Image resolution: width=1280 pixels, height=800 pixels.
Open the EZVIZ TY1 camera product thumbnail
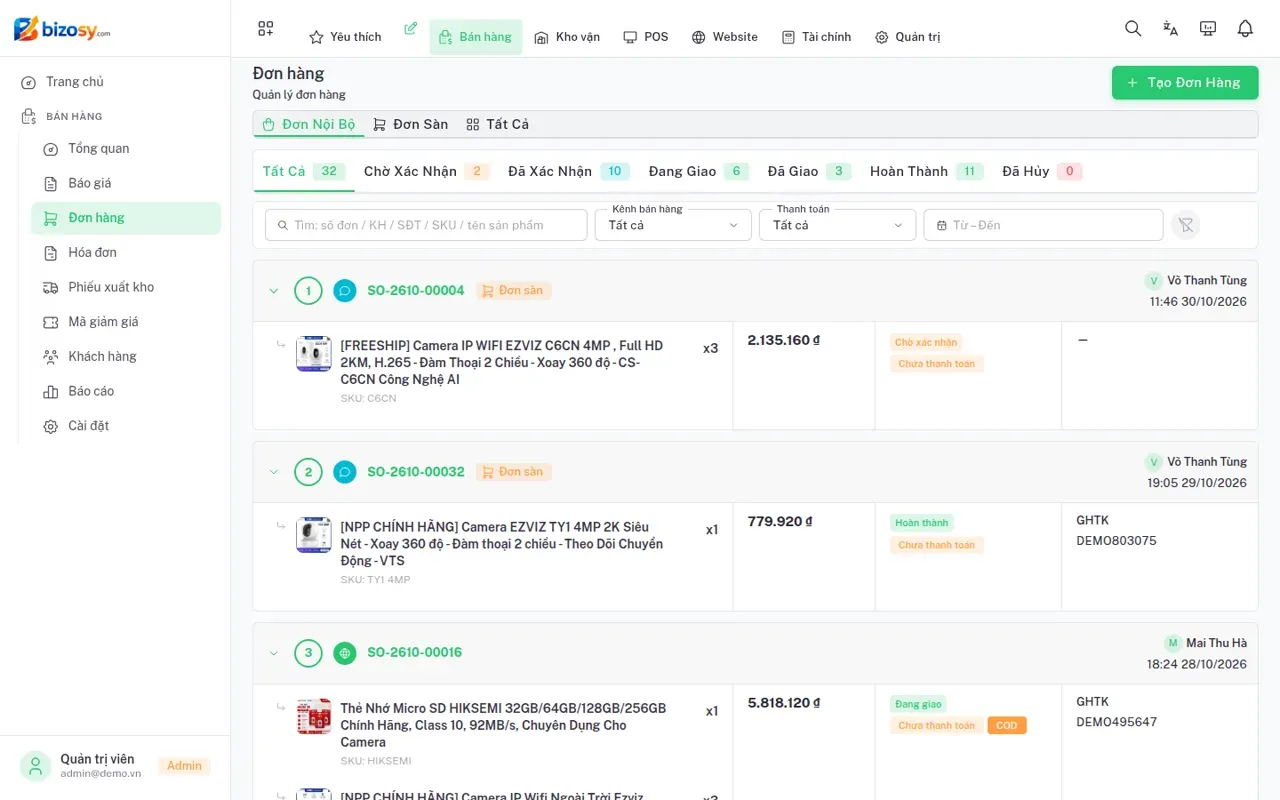(314, 535)
